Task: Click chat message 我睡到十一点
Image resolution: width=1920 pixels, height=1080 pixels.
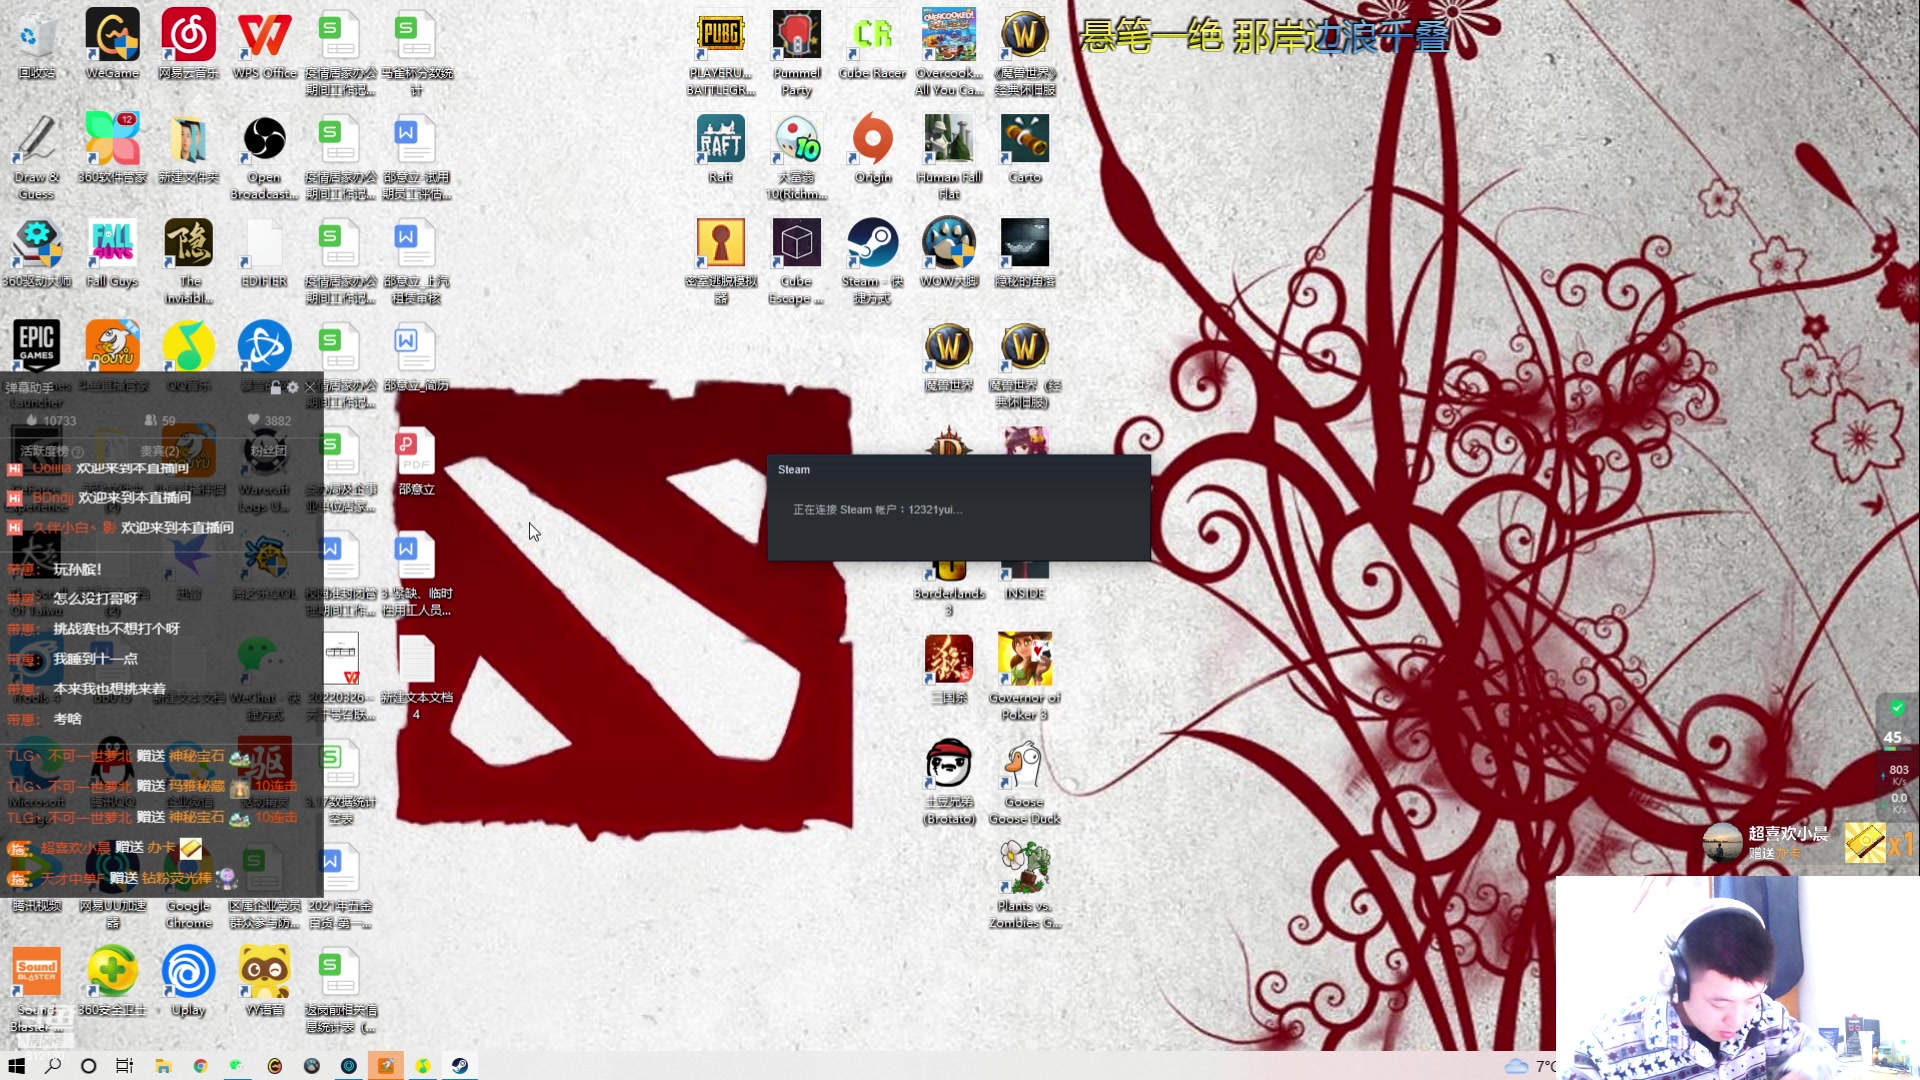Action: (95, 659)
